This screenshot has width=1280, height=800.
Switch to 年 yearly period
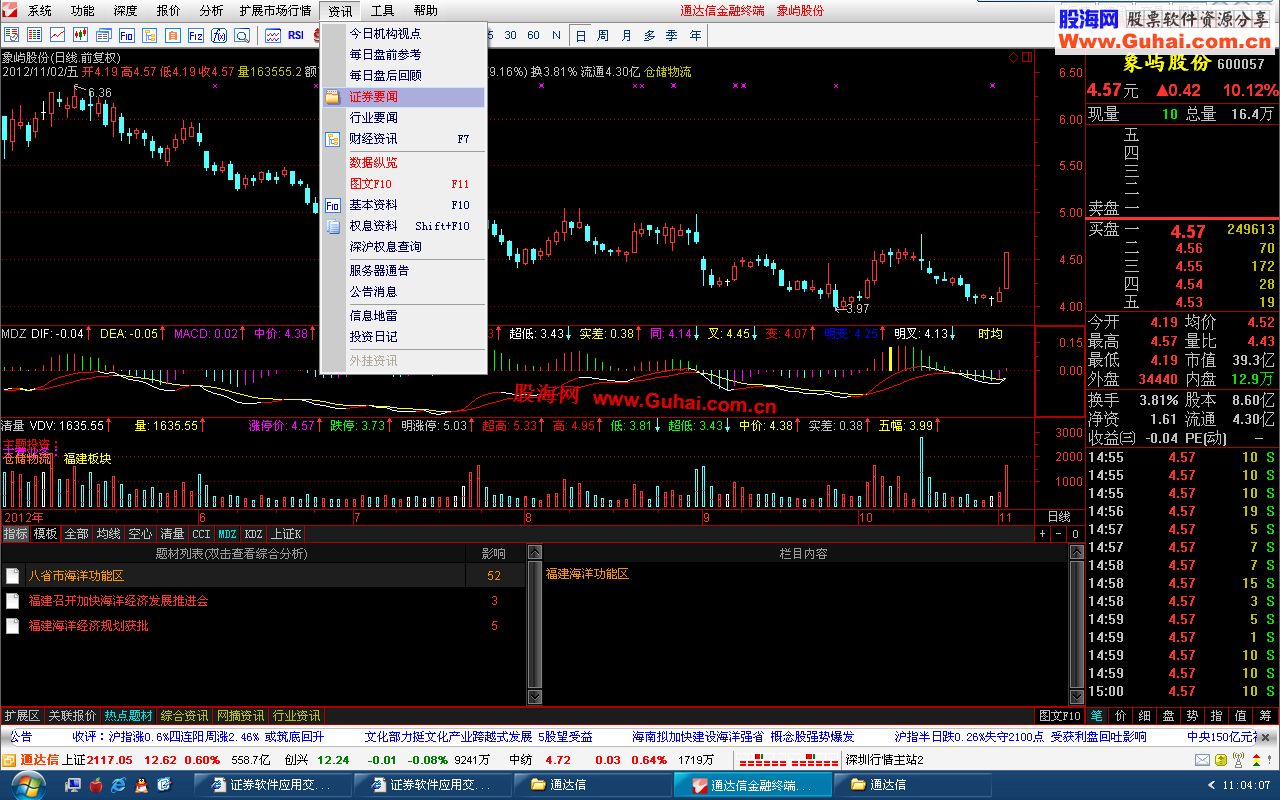coord(695,35)
